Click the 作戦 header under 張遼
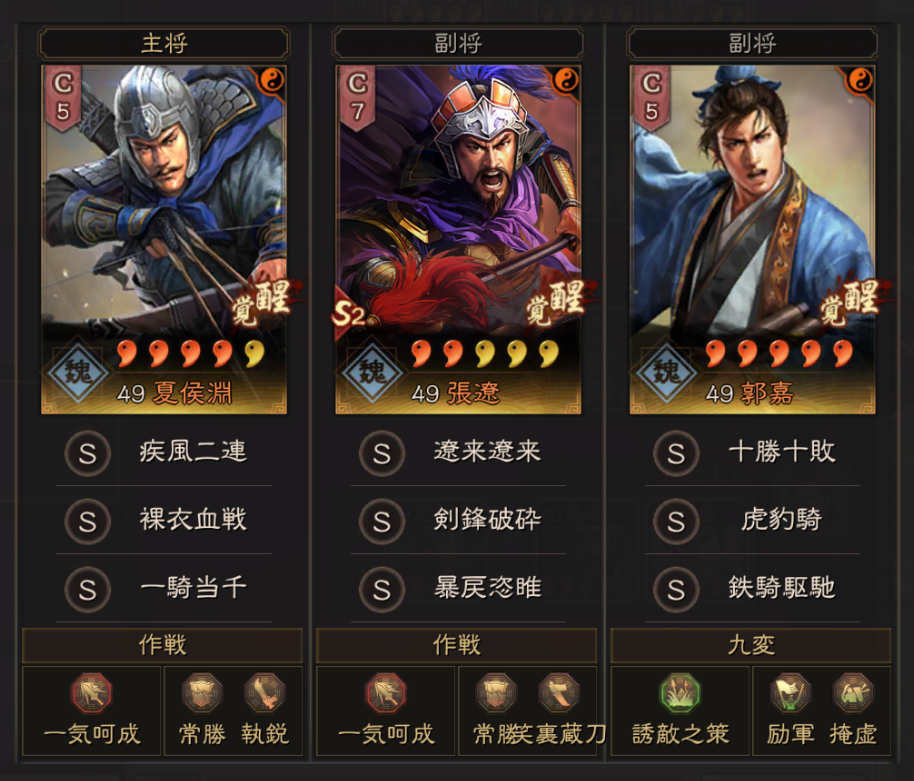This screenshot has height=781, width=914. [456, 645]
